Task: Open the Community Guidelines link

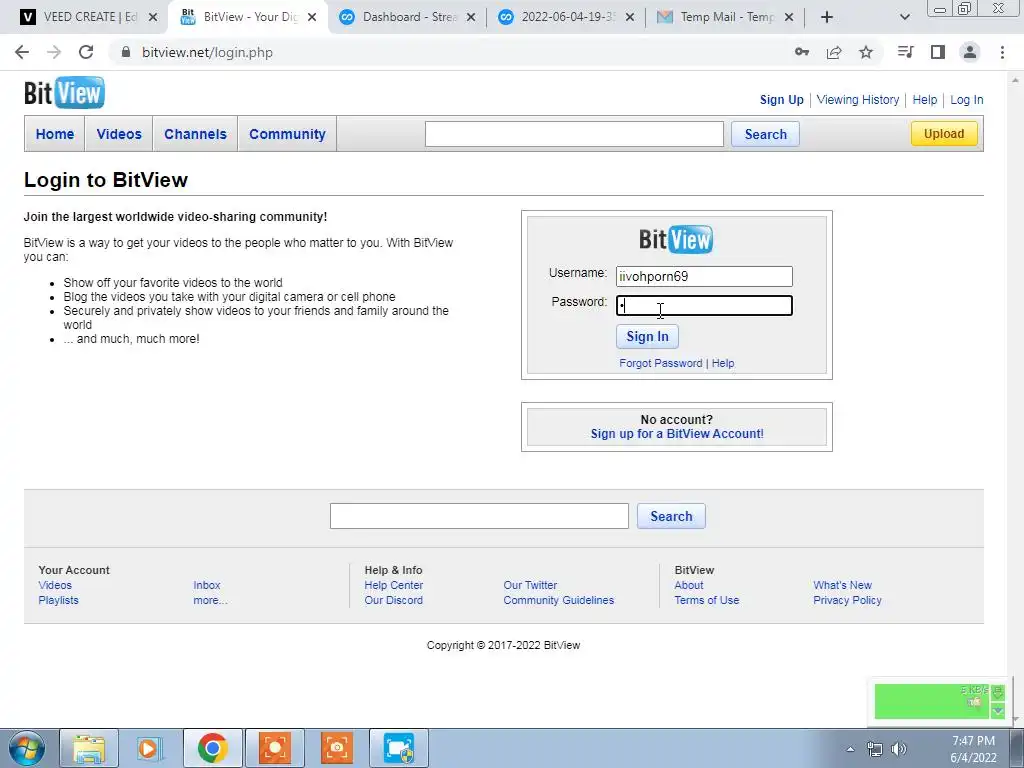Action: 558,600
